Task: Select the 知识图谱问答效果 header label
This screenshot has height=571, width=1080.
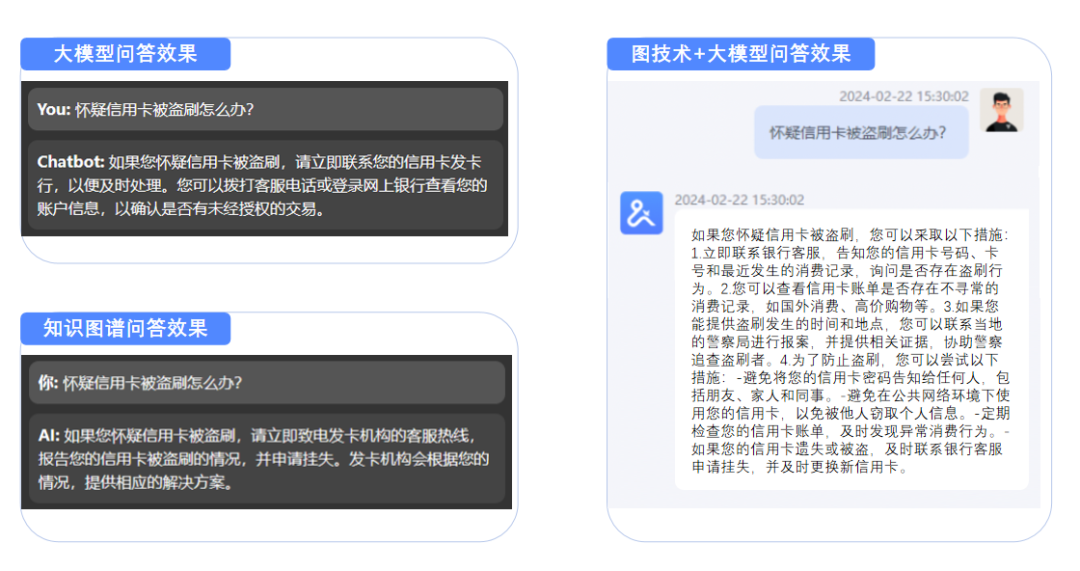Action: click(x=125, y=329)
